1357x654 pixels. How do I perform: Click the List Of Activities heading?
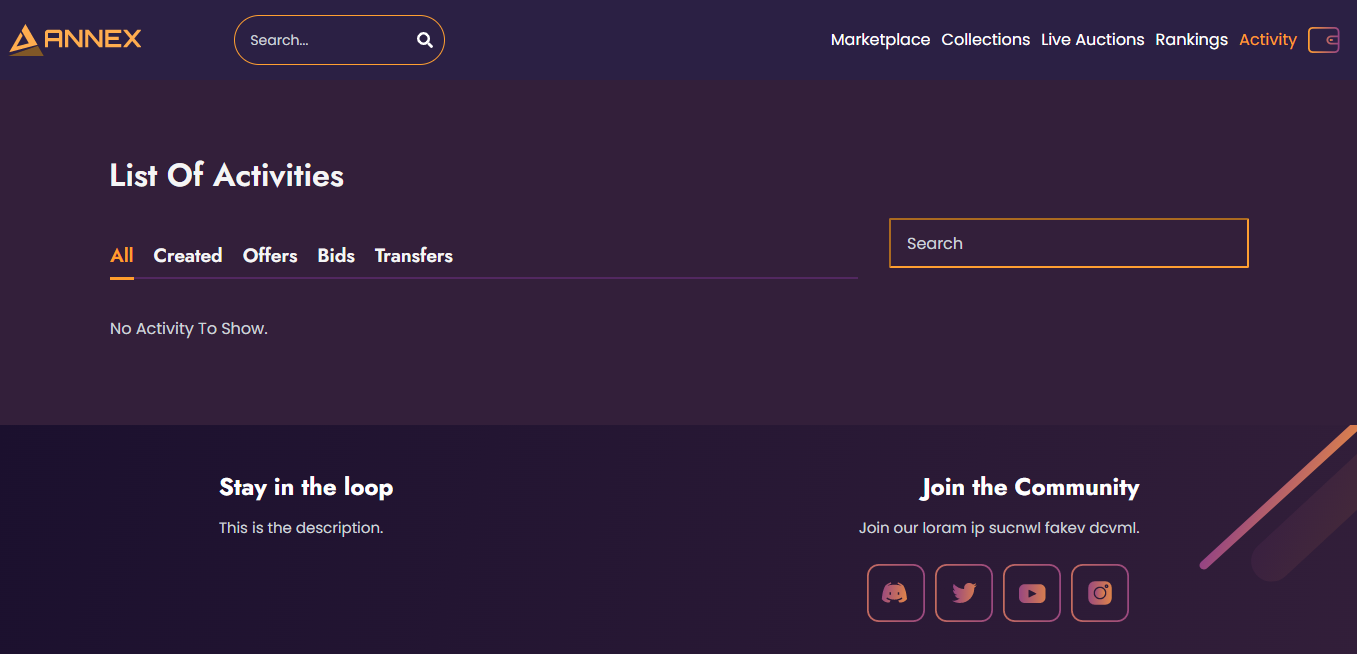(227, 176)
